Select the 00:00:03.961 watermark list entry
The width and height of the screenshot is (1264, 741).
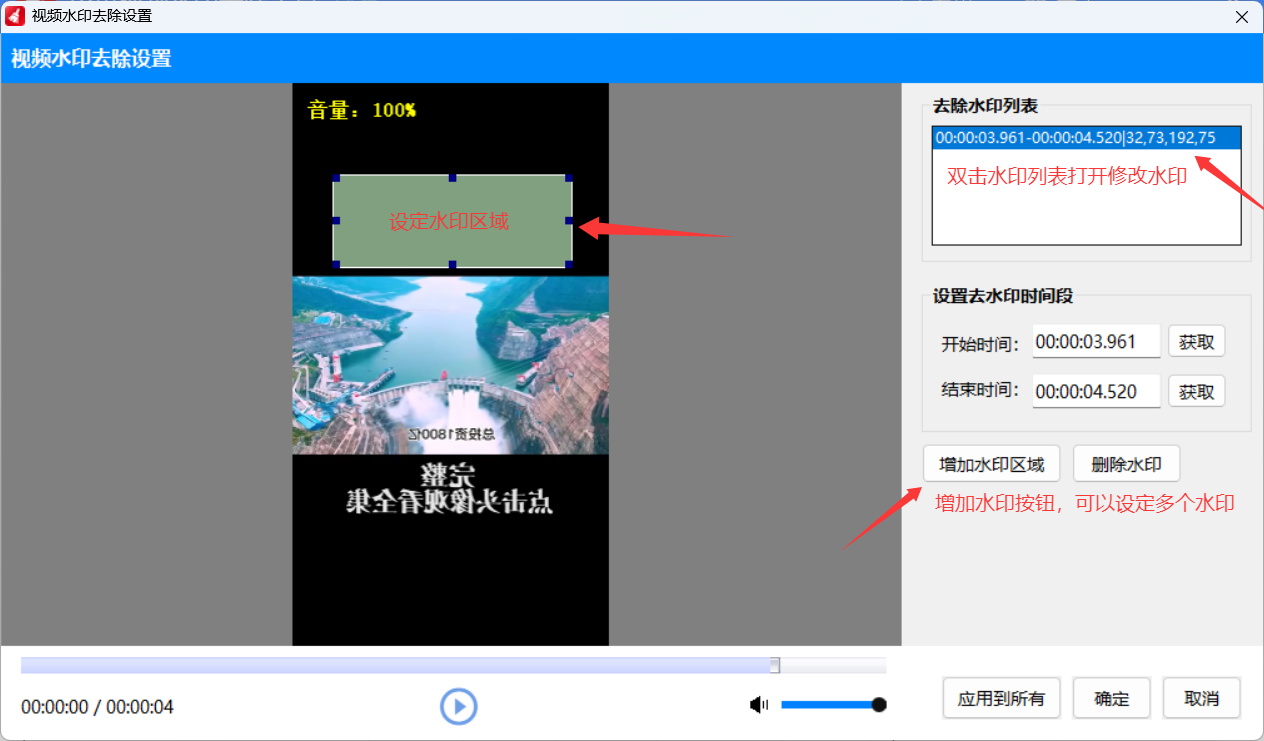click(1076, 138)
